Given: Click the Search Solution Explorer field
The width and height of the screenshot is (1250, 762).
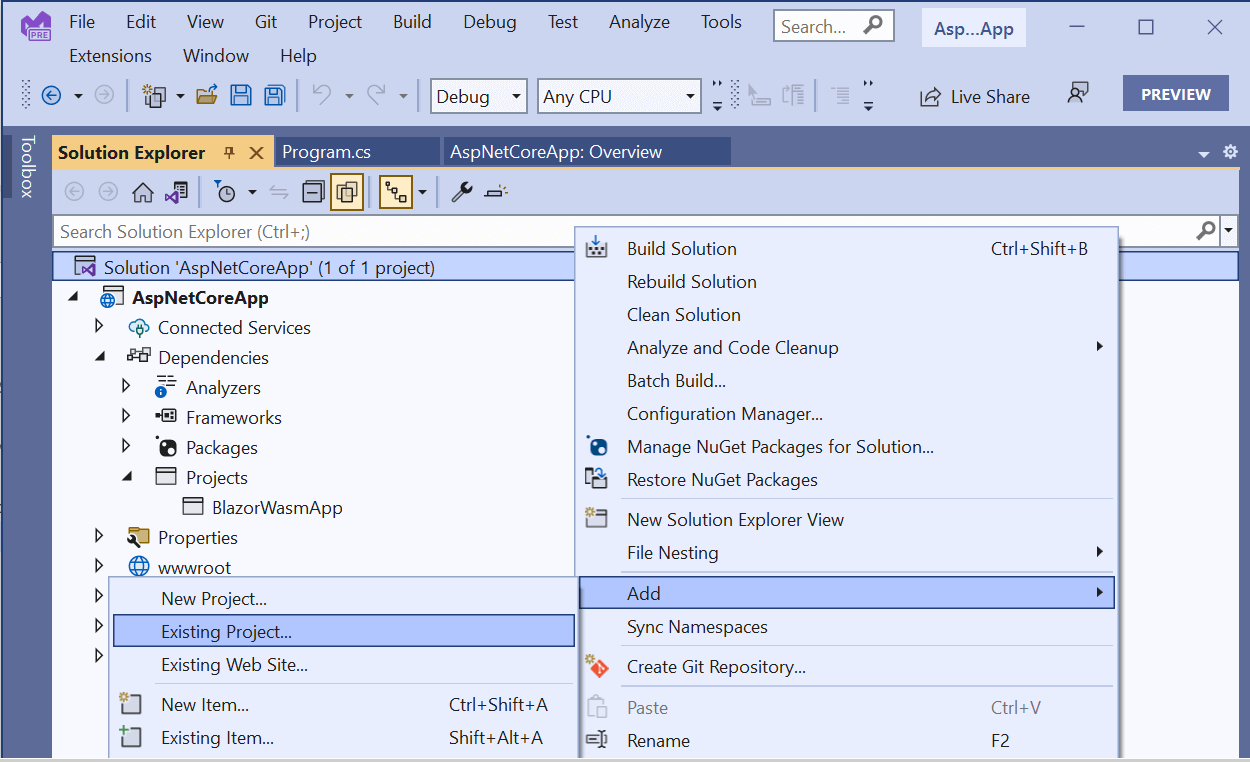Looking at the screenshot, I should tap(620, 232).
